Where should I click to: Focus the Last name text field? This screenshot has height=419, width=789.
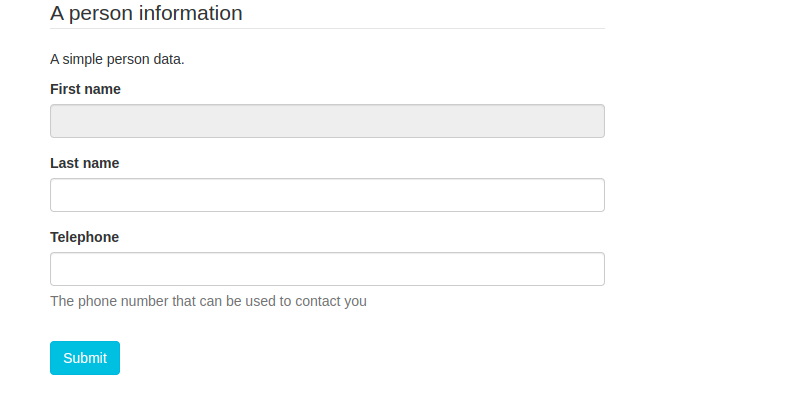click(327, 195)
